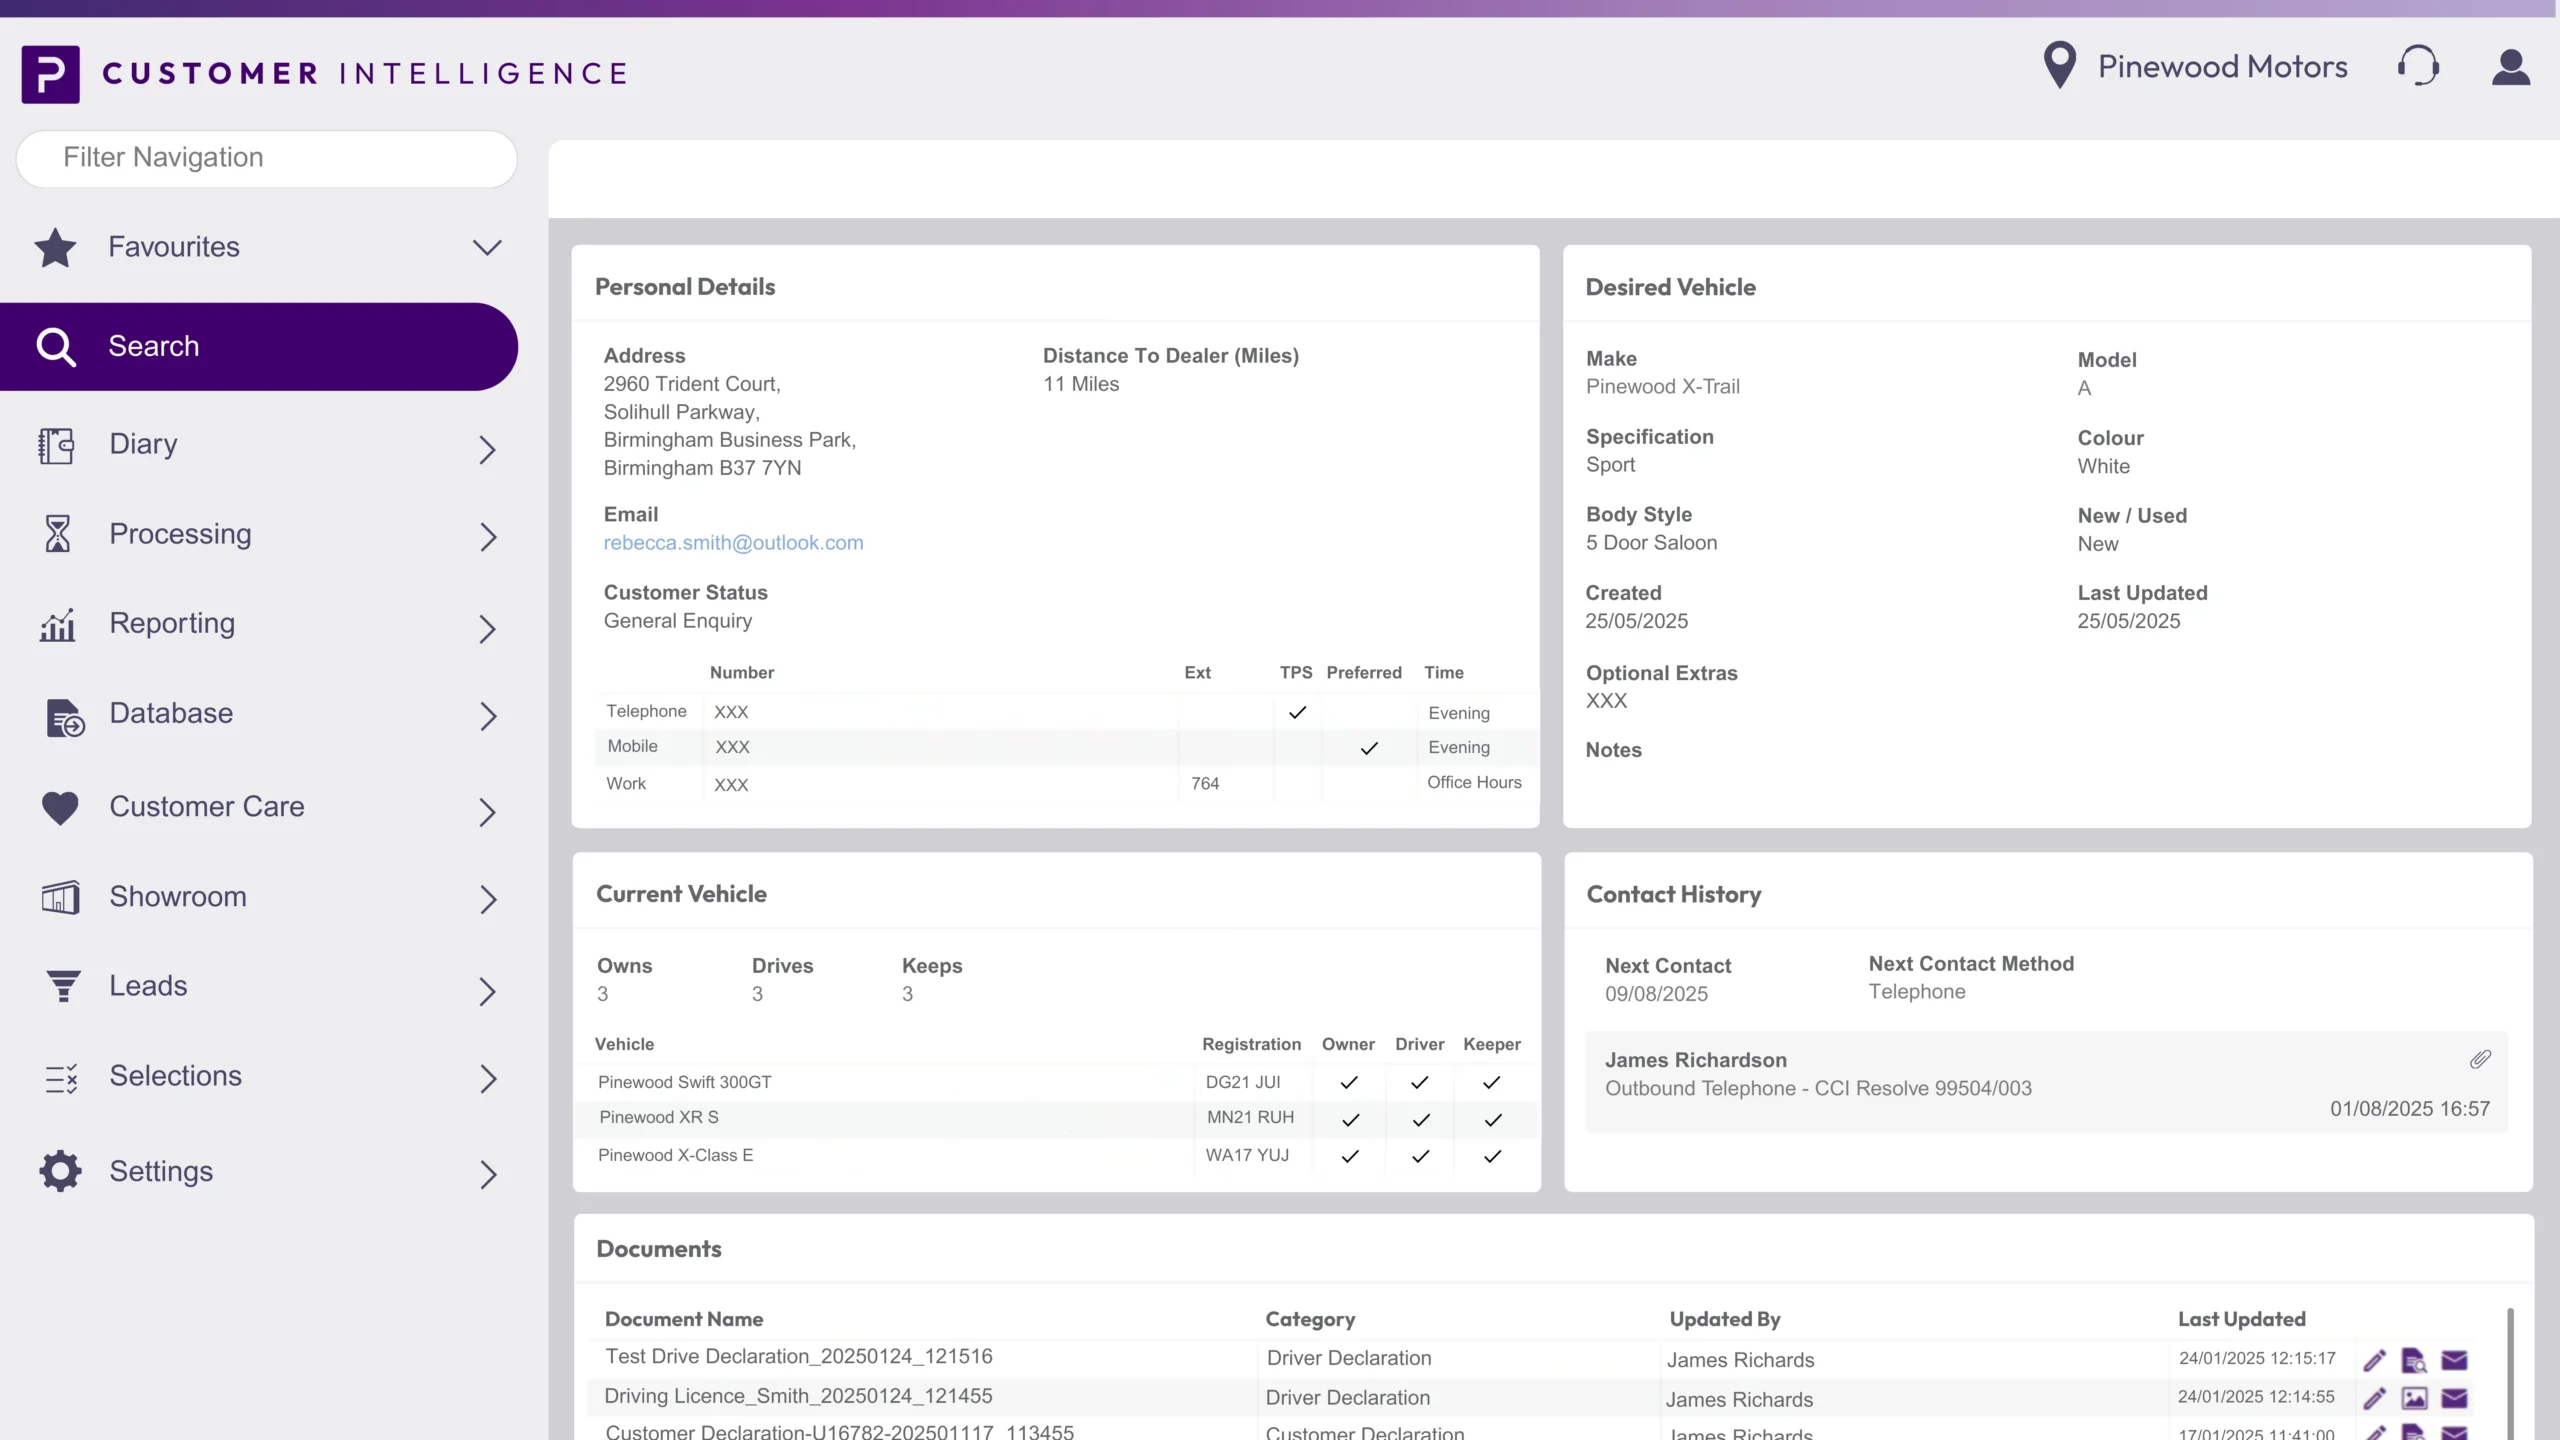Image resolution: width=2560 pixels, height=1440 pixels.
Task: Click the Showroom building icon
Action: (60, 897)
